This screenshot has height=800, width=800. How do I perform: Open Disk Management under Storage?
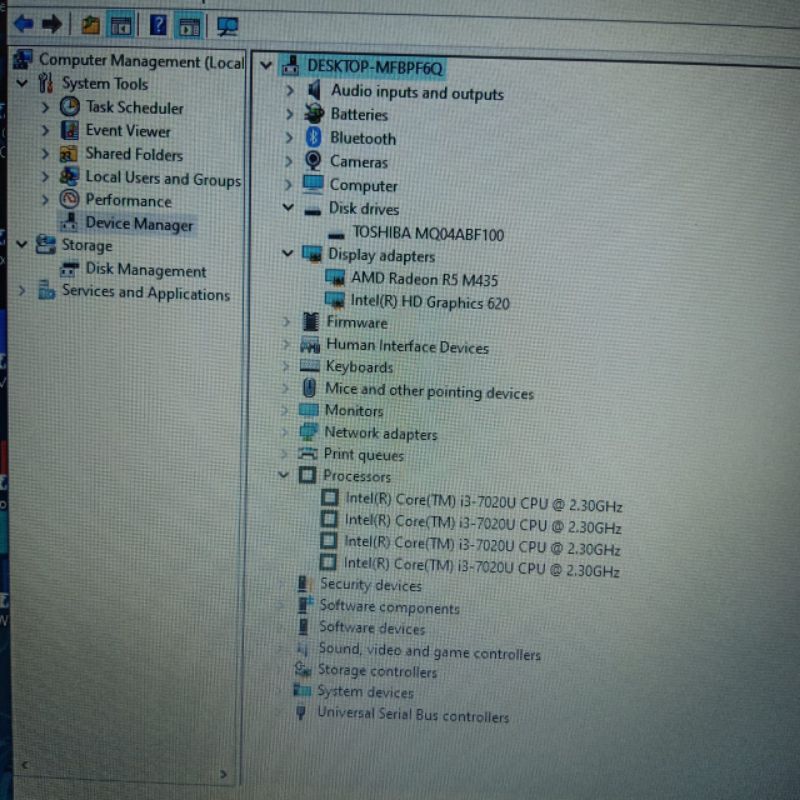coord(145,270)
